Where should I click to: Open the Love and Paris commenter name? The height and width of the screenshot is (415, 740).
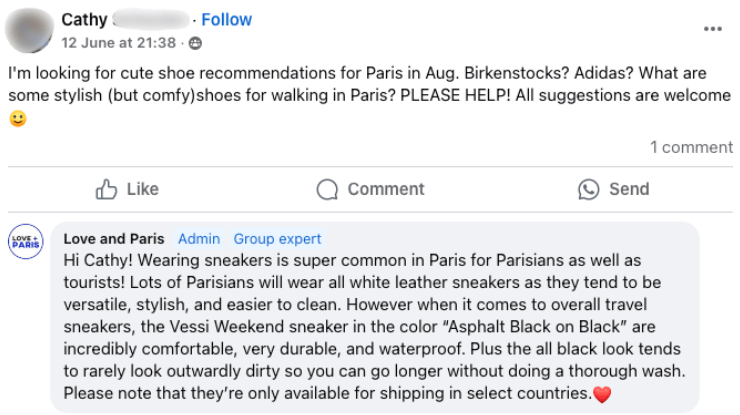point(113,239)
